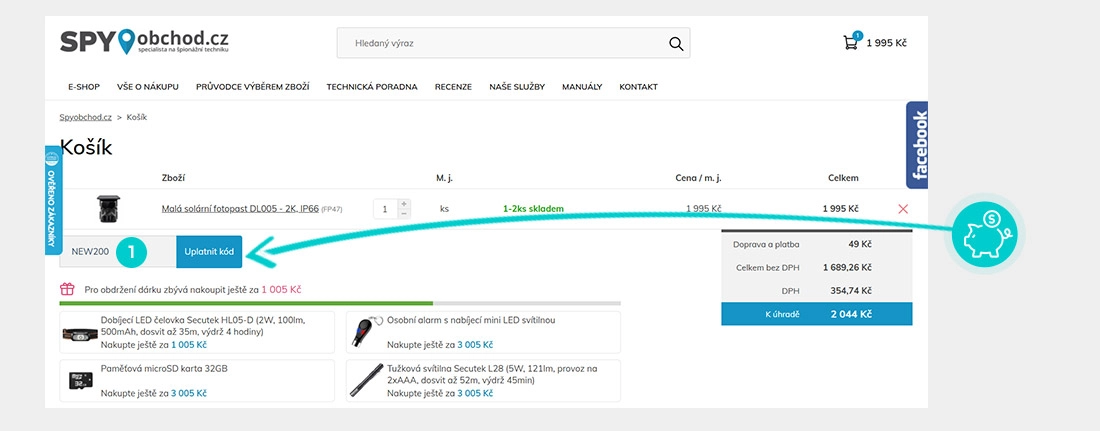This screenshot has height=431, width=1100.
Task: Click the Osobní alarm product image
Action: coord(367,330)
